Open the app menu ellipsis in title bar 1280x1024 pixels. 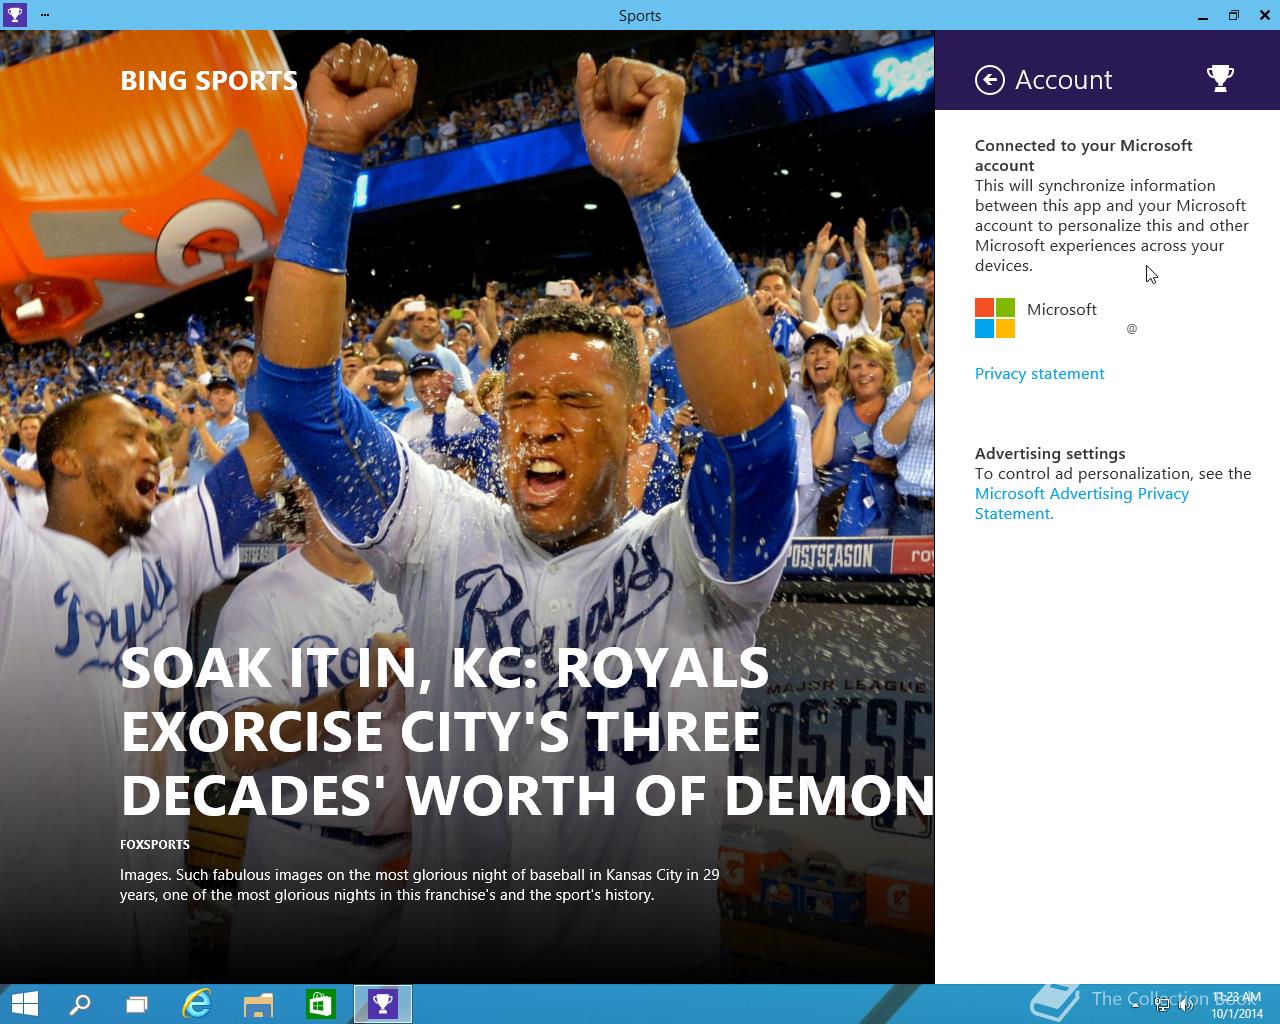coord(45,15)
